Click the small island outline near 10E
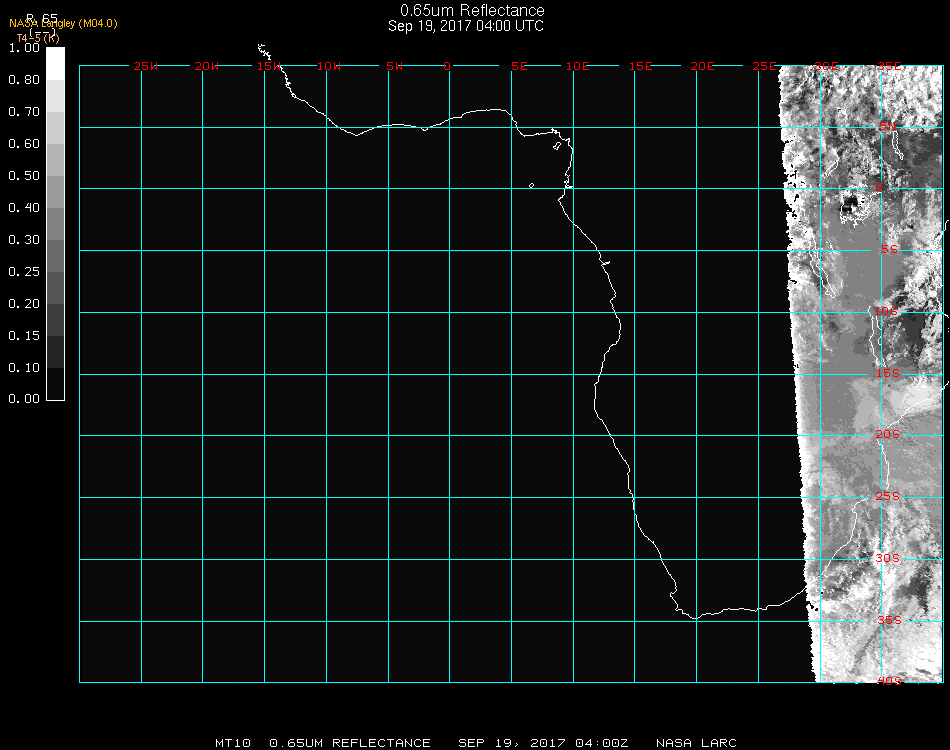This screenshot has width=950, height=750. click(x=557, y=148)
